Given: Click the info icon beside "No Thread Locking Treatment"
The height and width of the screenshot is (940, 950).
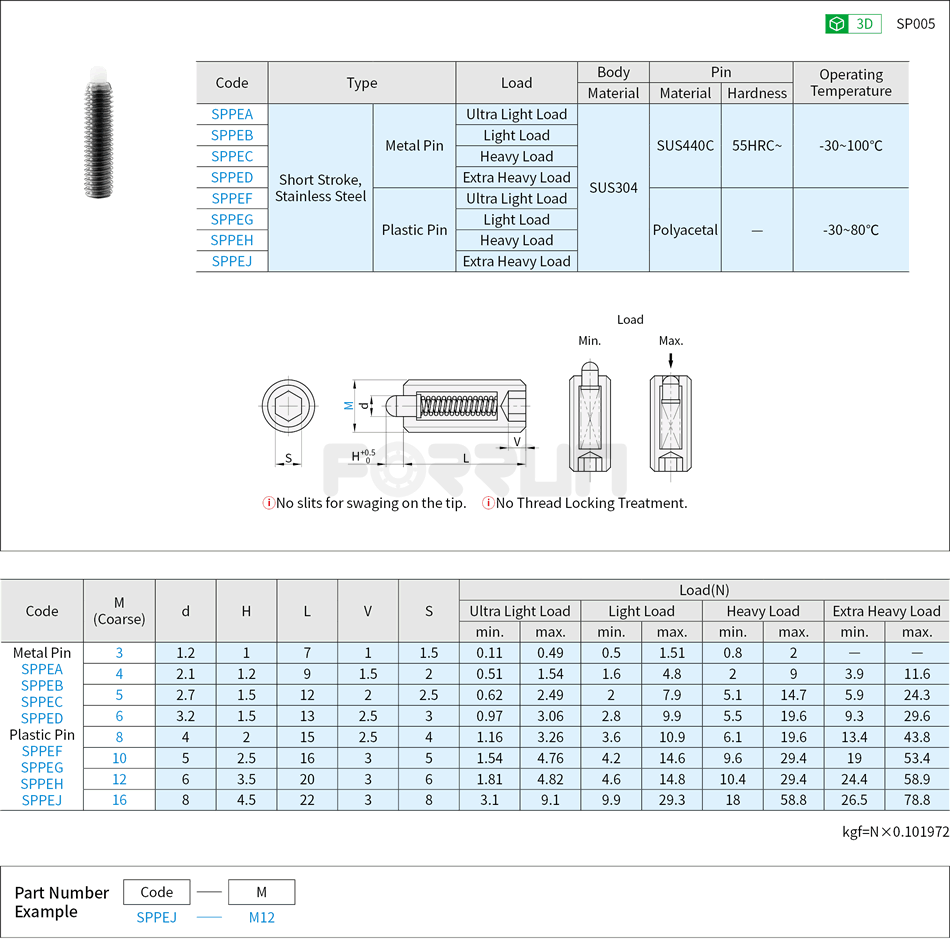Looking at the screenshot, I should [x=488, y=503].
